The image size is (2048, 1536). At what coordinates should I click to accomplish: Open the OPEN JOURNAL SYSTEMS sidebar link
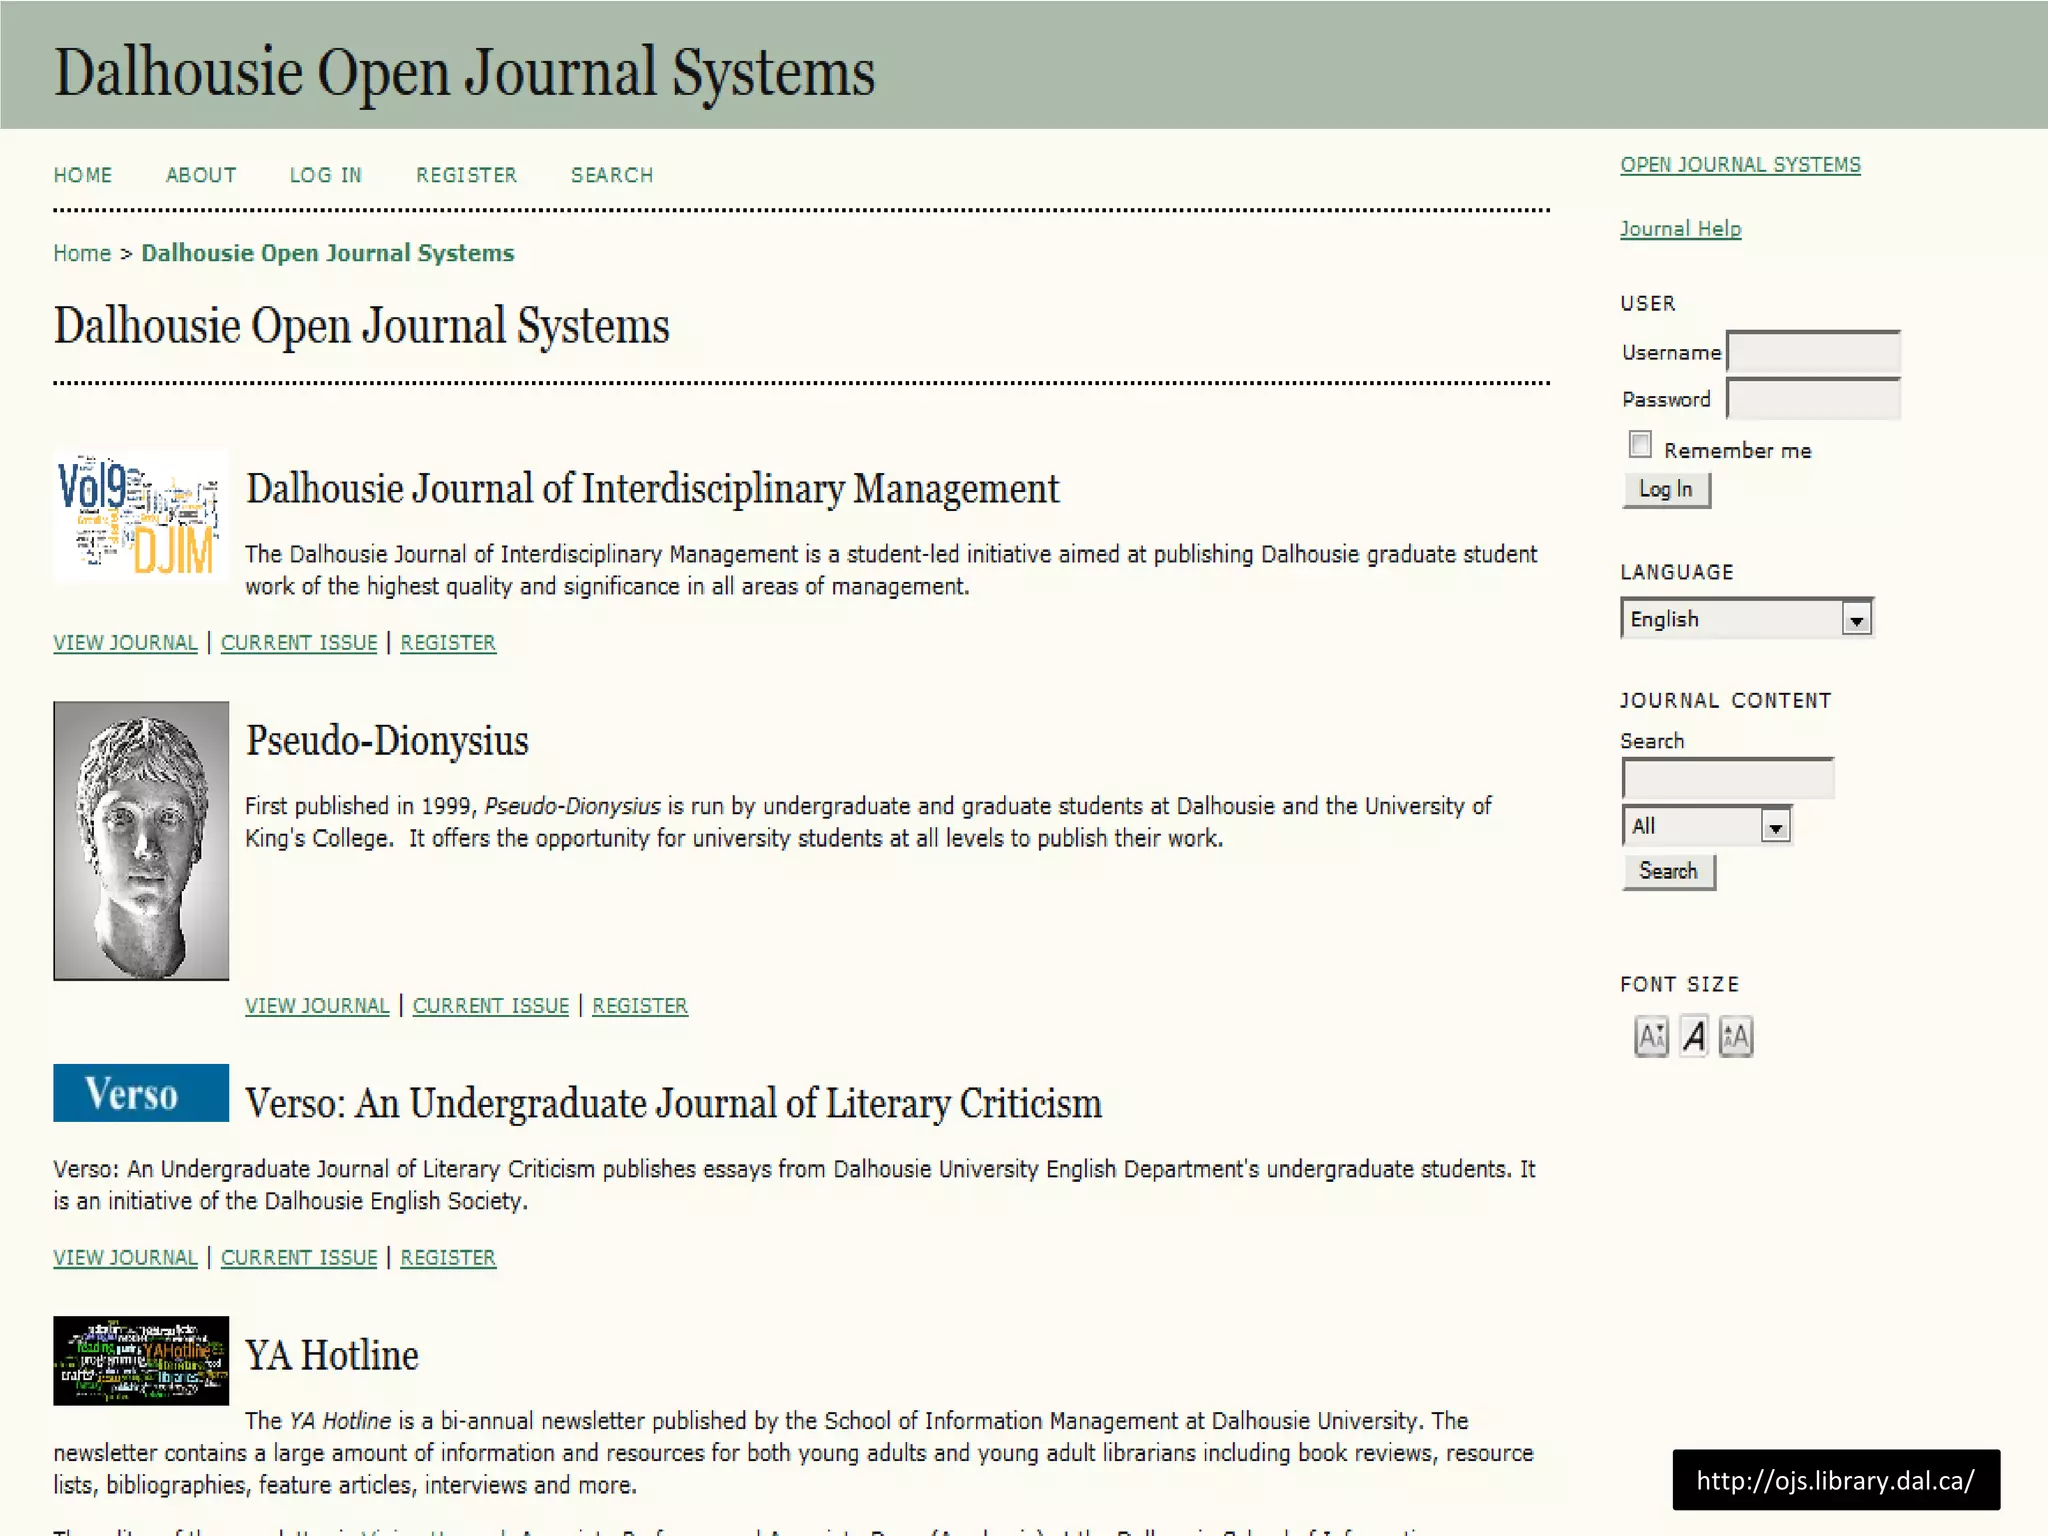pos(1740,165)
